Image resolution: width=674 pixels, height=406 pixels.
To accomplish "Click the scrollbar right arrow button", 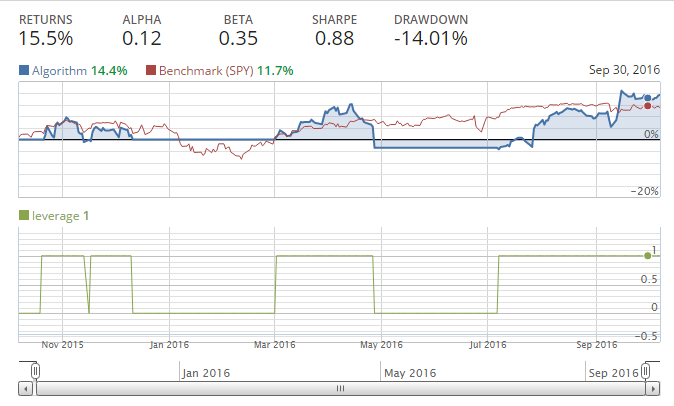I will 655,388.
